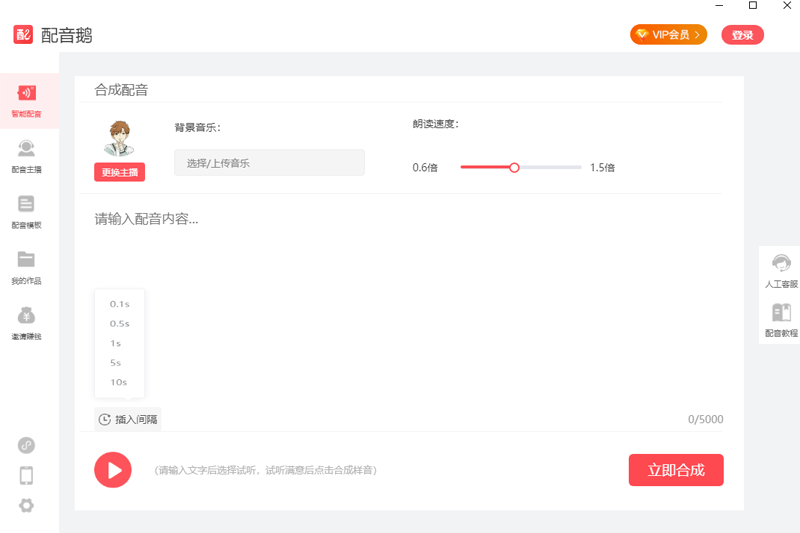The height and width of the screenshot is (533, 800).
Task: Click the reading speed slider handle
Action: point(514,167)
